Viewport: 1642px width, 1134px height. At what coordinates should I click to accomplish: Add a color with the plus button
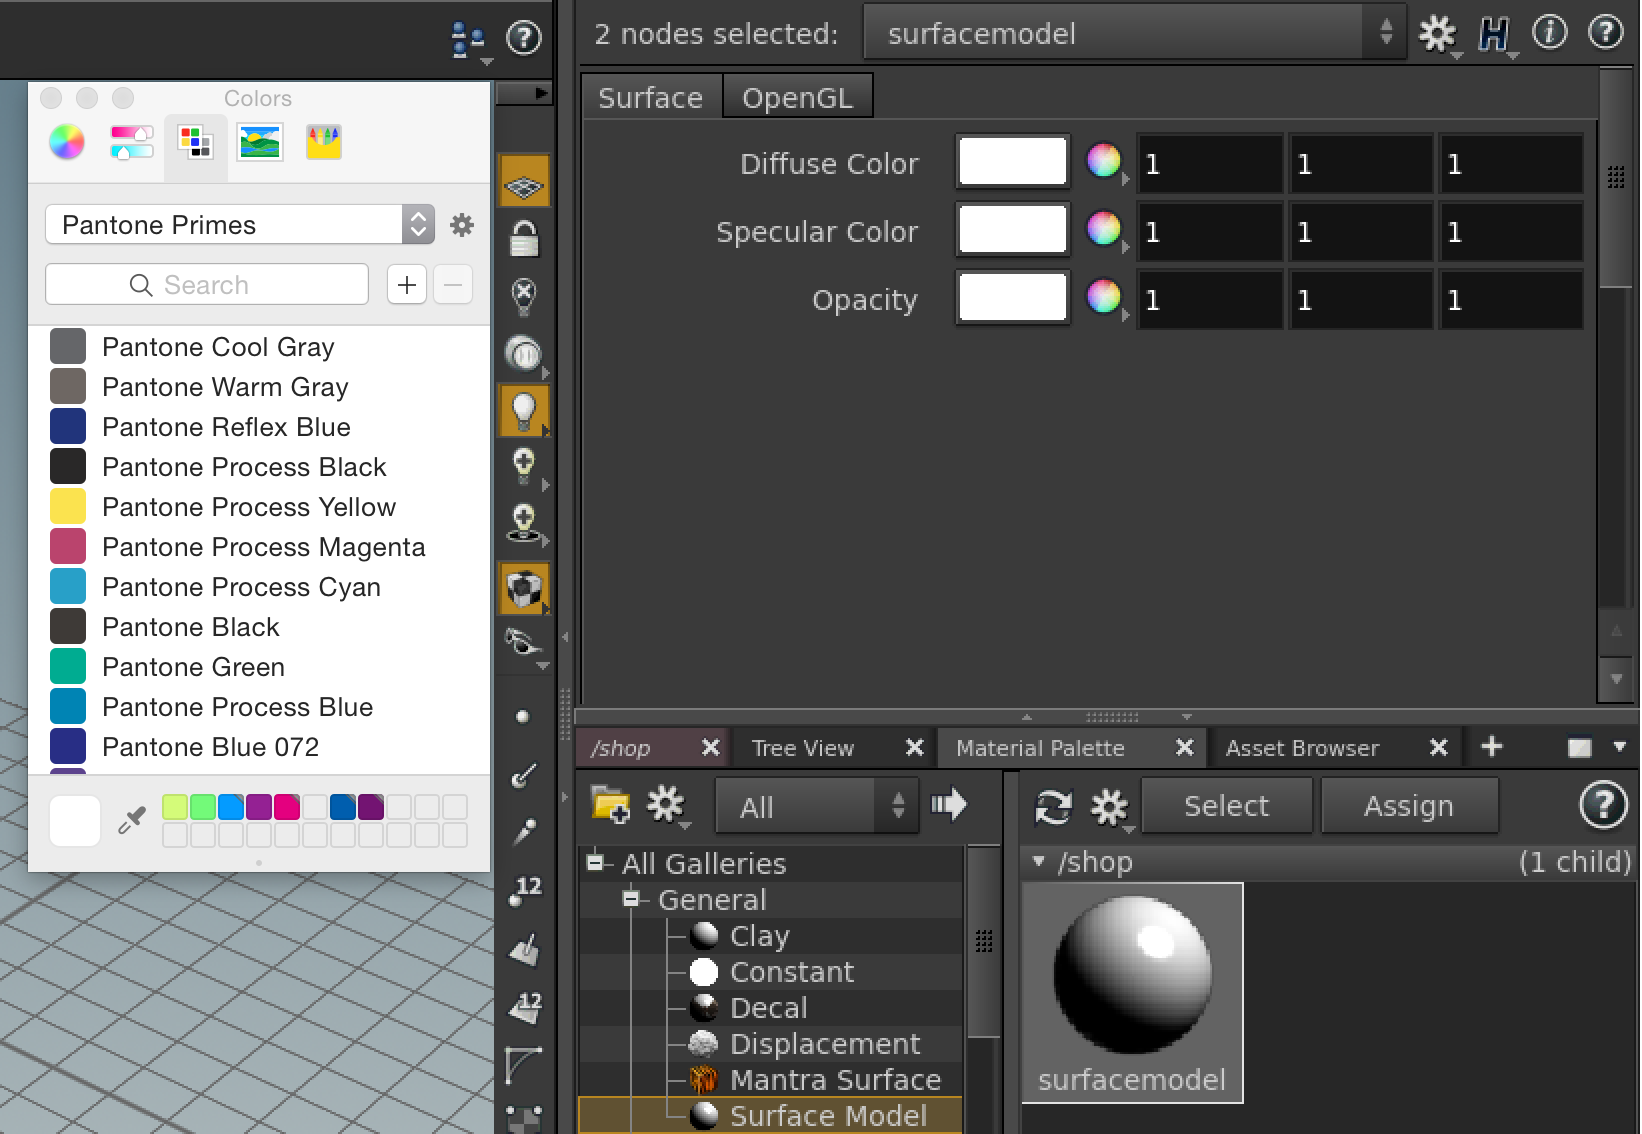(x=407, y=285)
